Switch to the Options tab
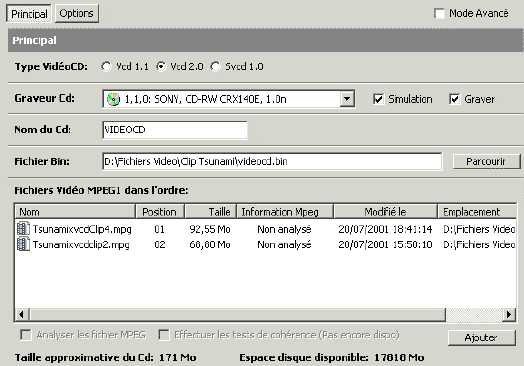Screen dimensions: 524x366 coord(77,13)
